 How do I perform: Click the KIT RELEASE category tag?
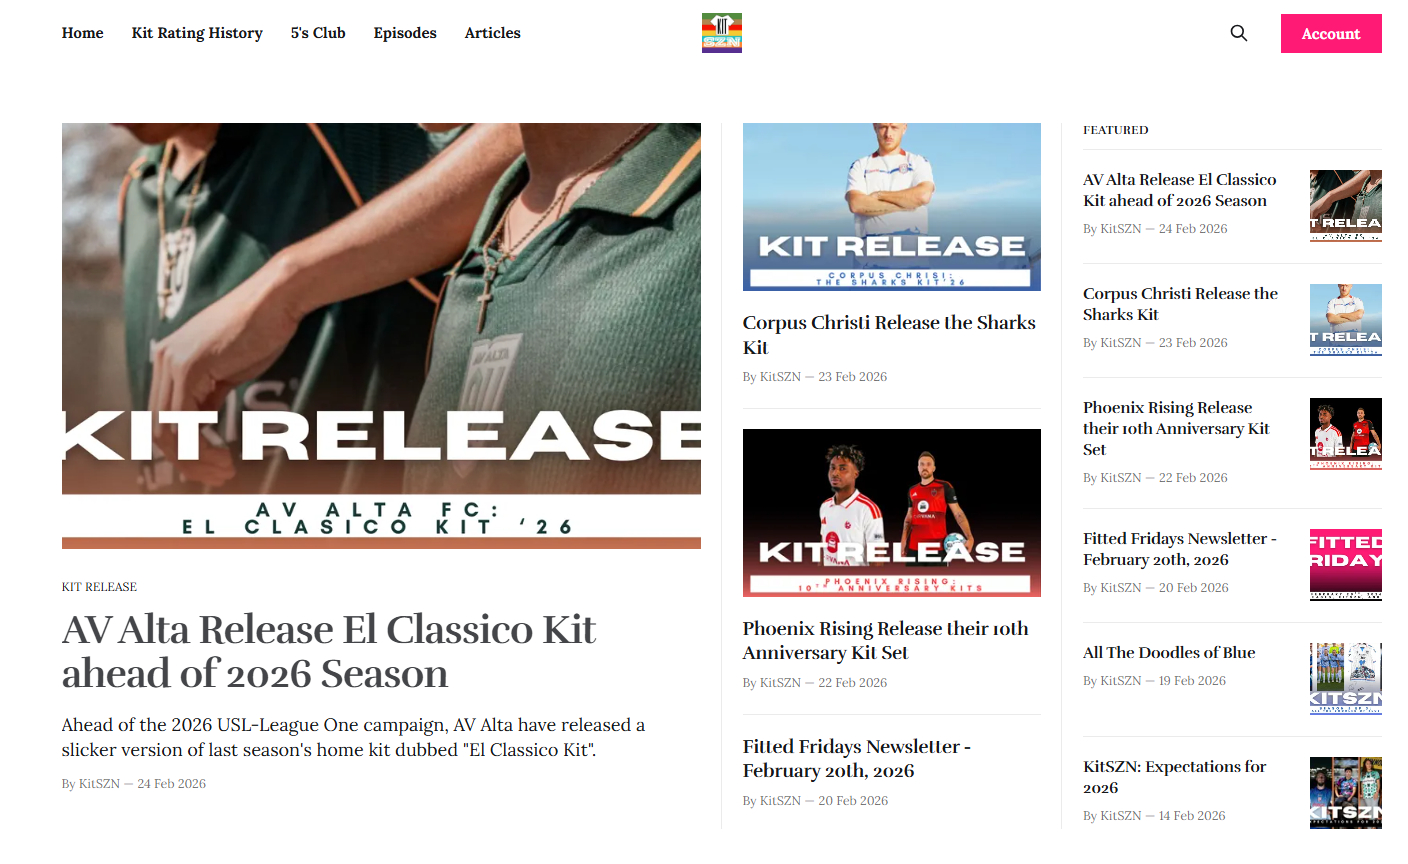pyautogui.click(x=99, y=587)
